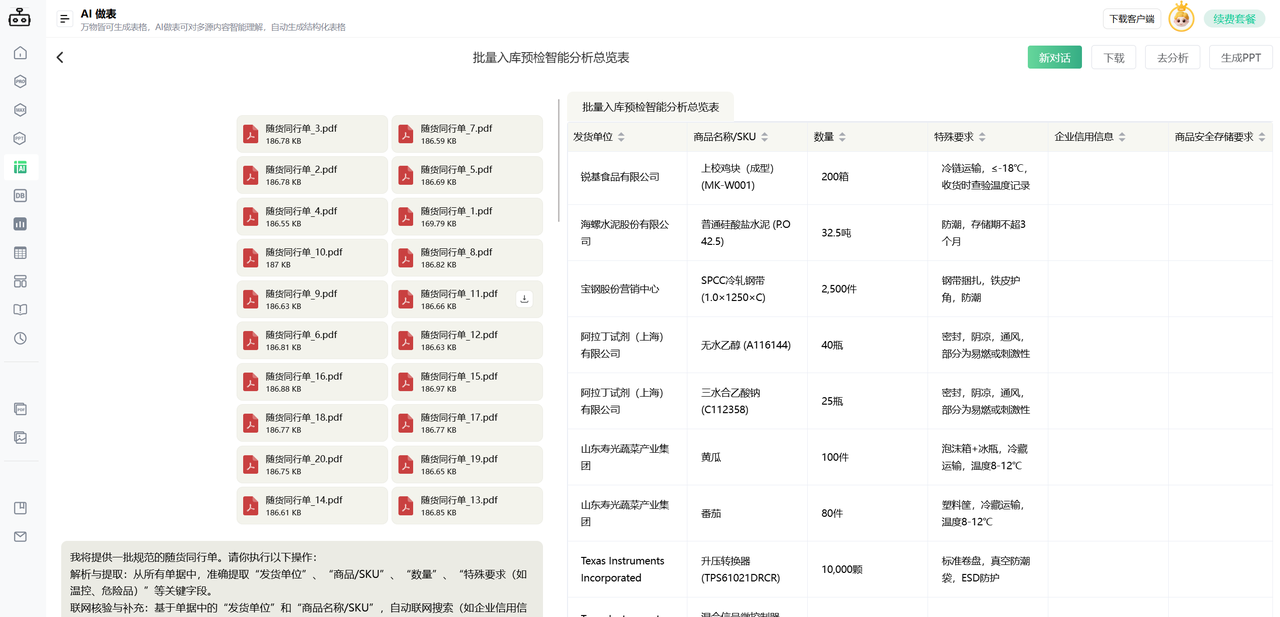Click the back chevron next to the page title
This screenshot has height=617, width=1280.
(x=59, y=57)
